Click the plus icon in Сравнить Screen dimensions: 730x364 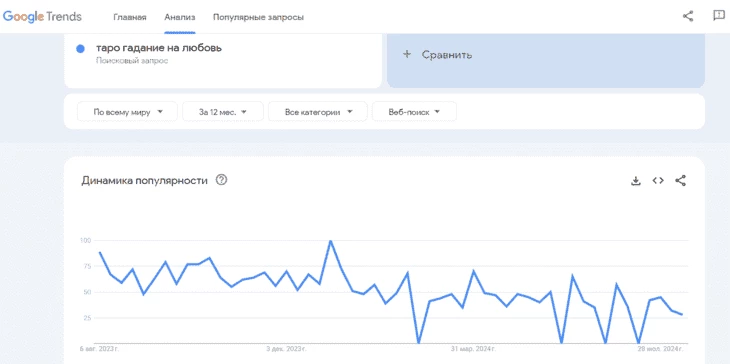click(x=407, y=54)
